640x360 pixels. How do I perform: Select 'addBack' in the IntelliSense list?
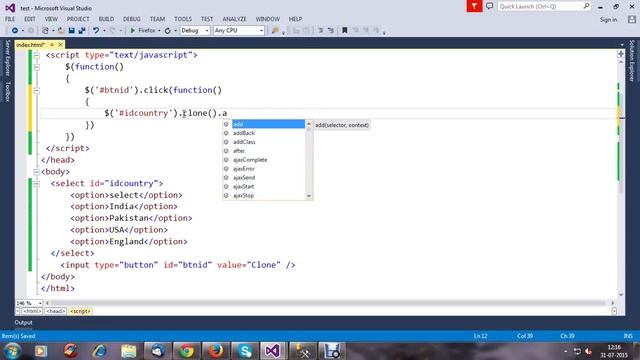(x=268, y=133)
